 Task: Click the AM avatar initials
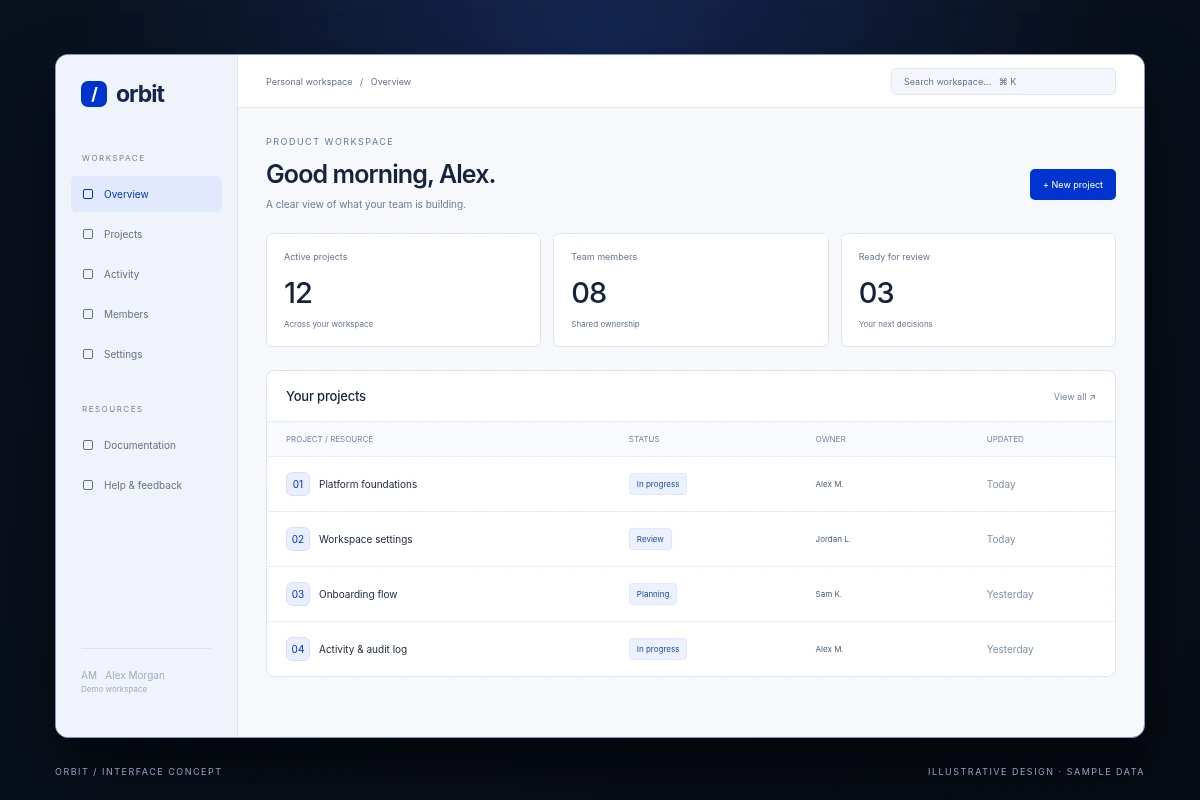coord(89,676)
